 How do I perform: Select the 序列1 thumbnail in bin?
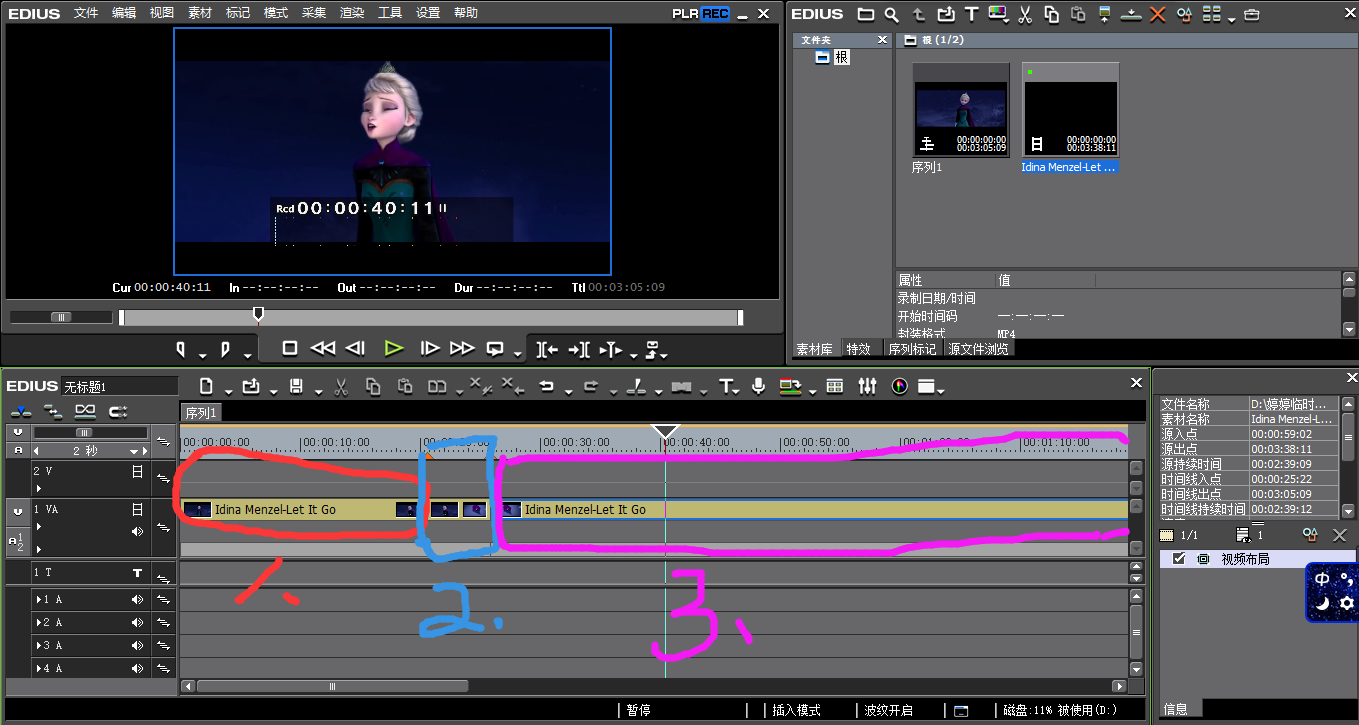coord(962,110)
